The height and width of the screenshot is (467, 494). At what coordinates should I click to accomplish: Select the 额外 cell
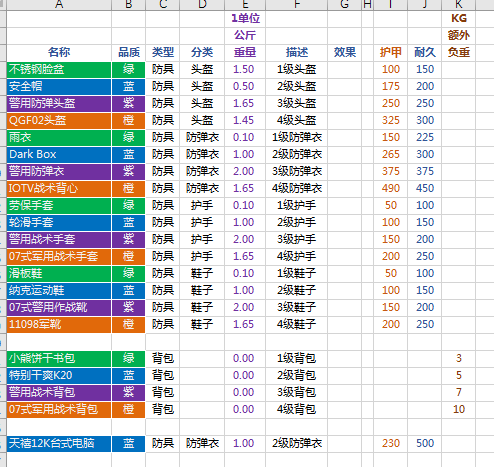coord(459,36)
